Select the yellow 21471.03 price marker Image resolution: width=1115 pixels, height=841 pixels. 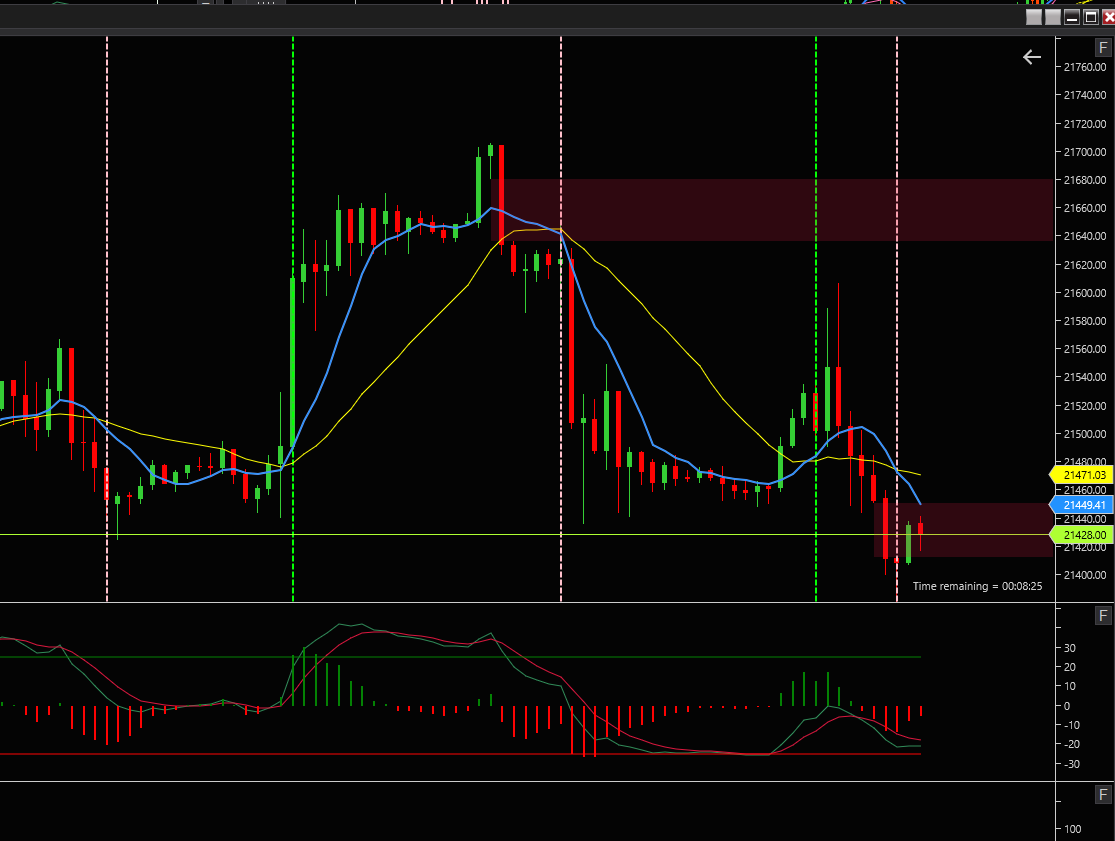[1080, 475]
